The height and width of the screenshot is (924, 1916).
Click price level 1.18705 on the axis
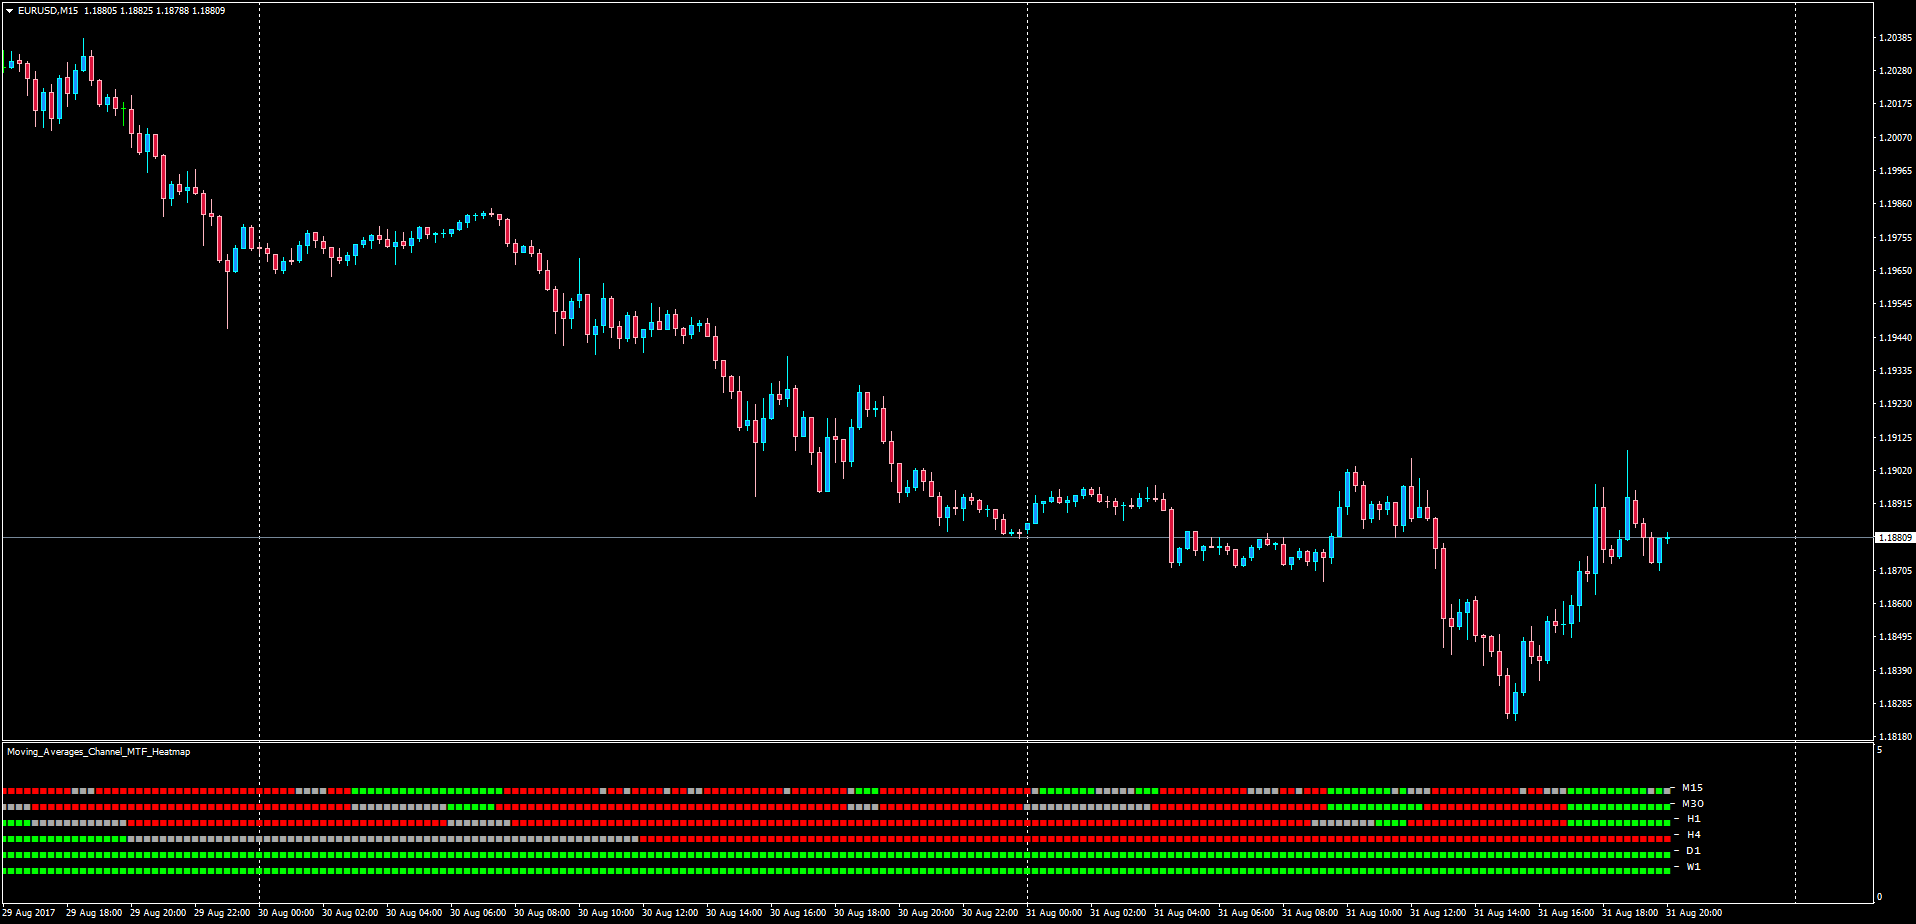click(x=1896, y=571)
